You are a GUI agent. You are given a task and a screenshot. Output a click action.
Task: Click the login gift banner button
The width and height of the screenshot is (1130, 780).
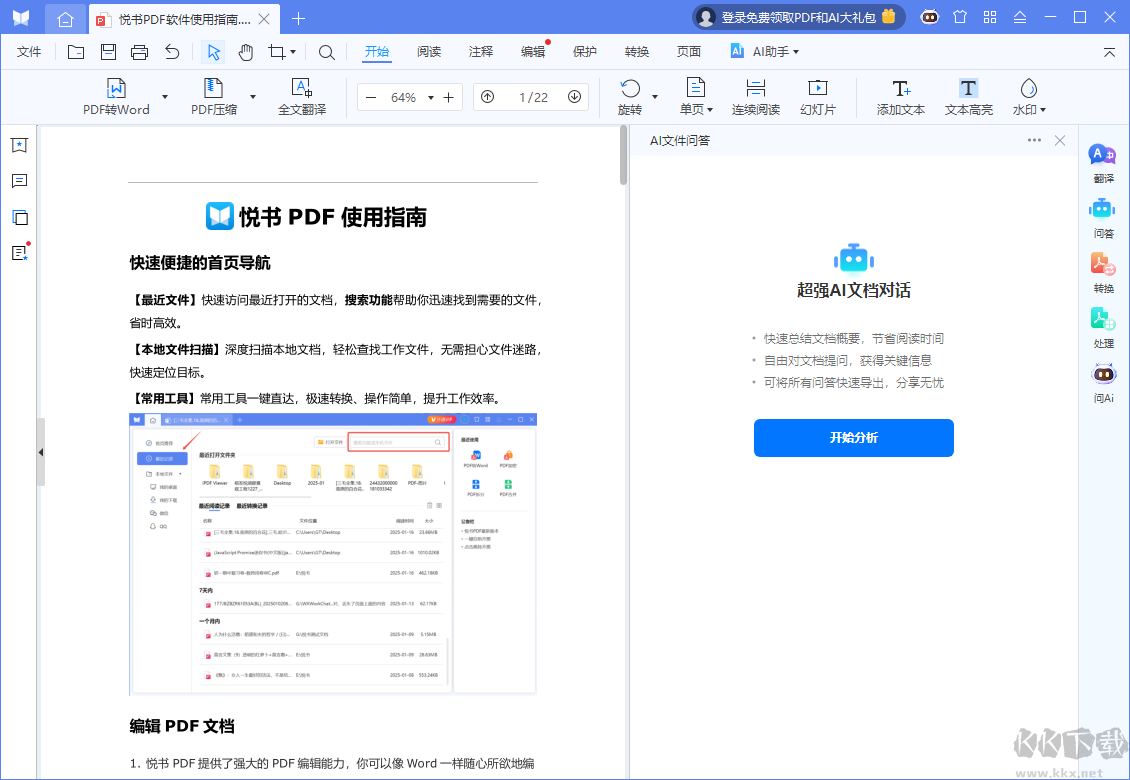click(797, 17)
